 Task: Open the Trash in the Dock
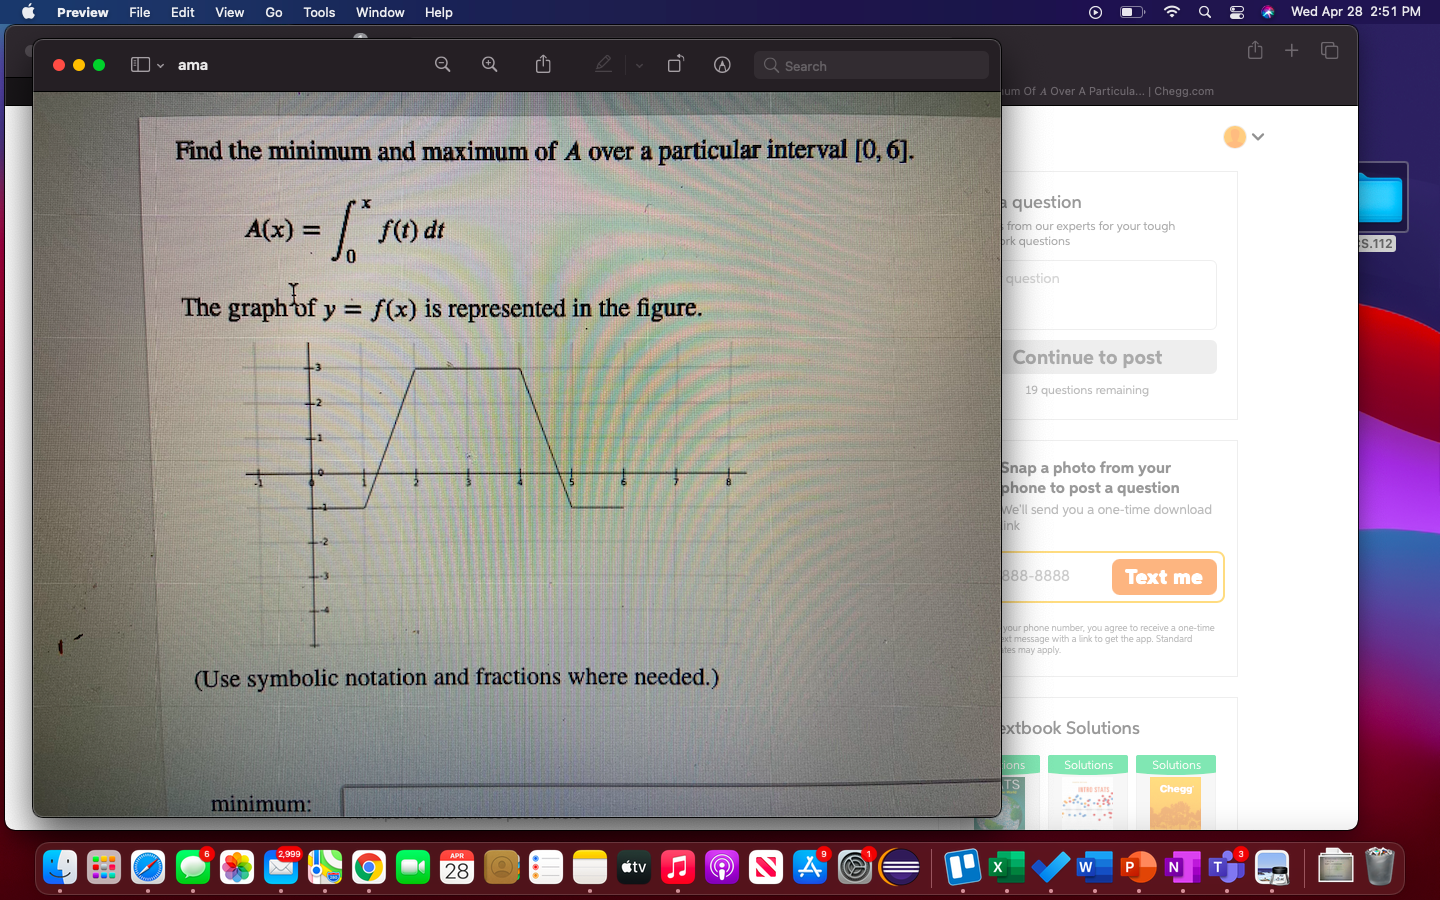click(x=1380, y=867)
